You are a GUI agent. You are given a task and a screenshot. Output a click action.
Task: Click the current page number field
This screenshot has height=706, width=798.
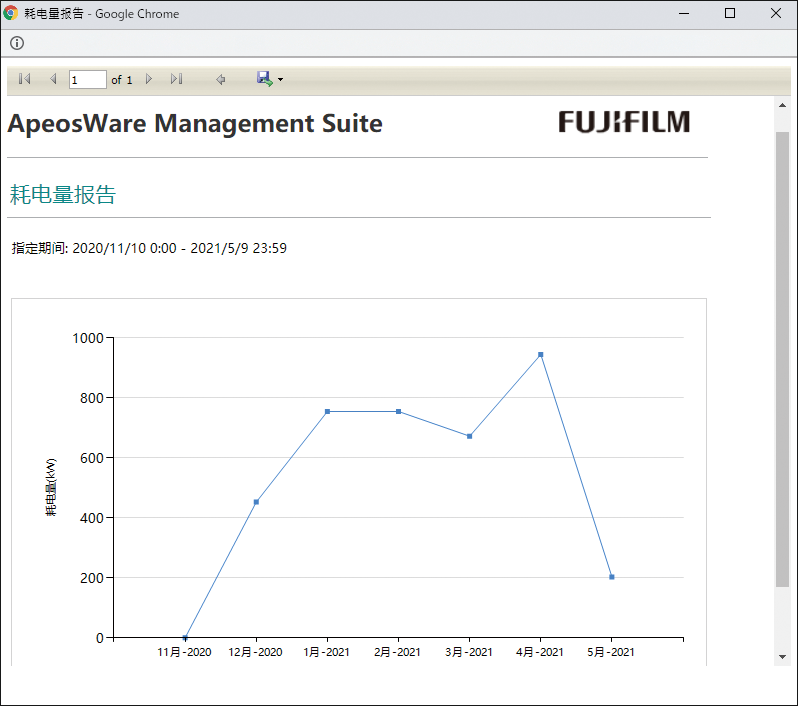click(x=87, y=79)
